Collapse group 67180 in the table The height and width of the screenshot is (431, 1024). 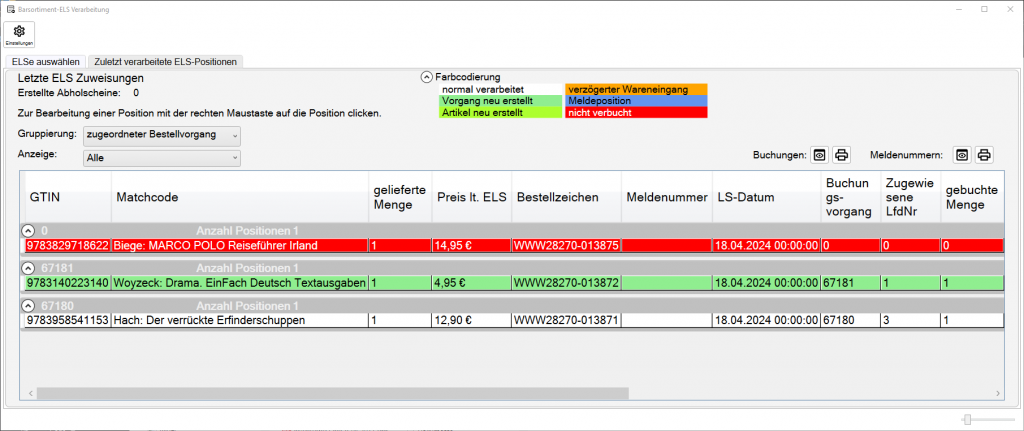(28, 305)
